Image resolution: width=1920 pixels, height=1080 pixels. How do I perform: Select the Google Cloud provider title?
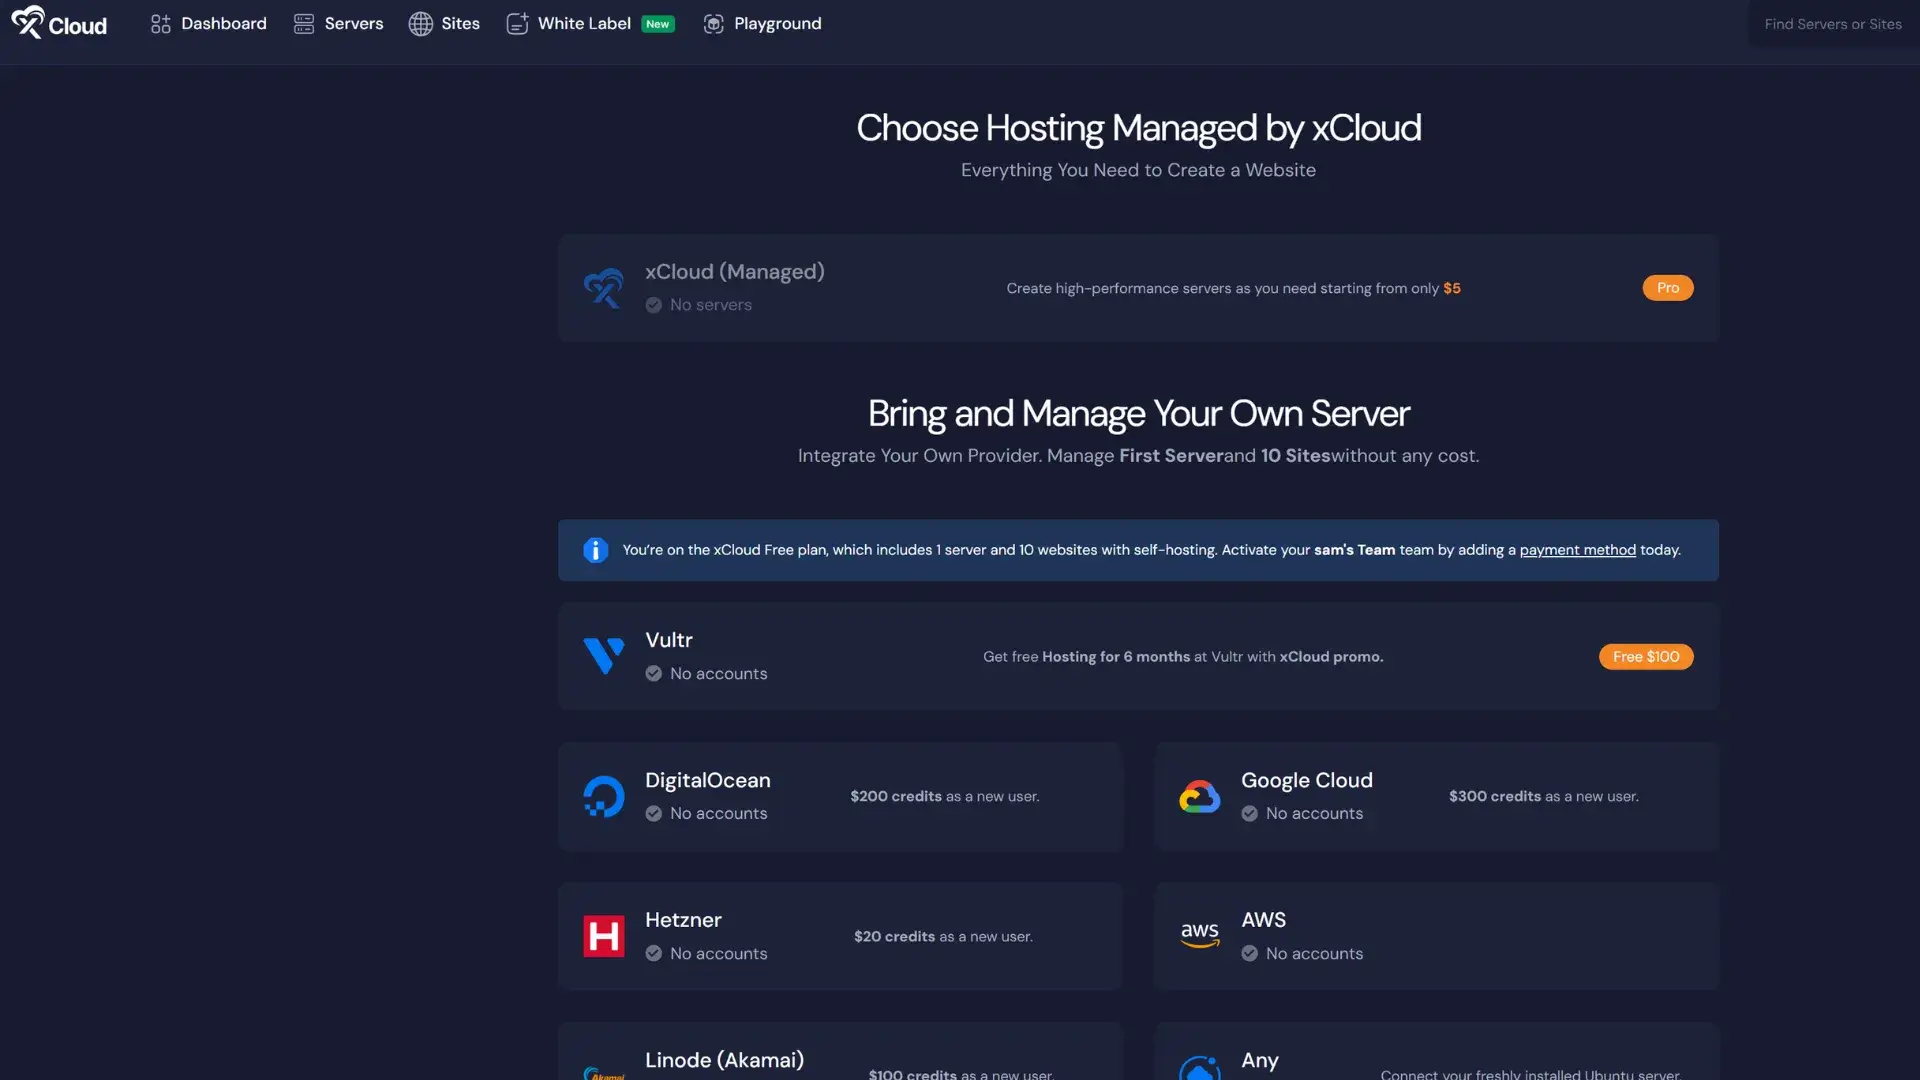1307,780
